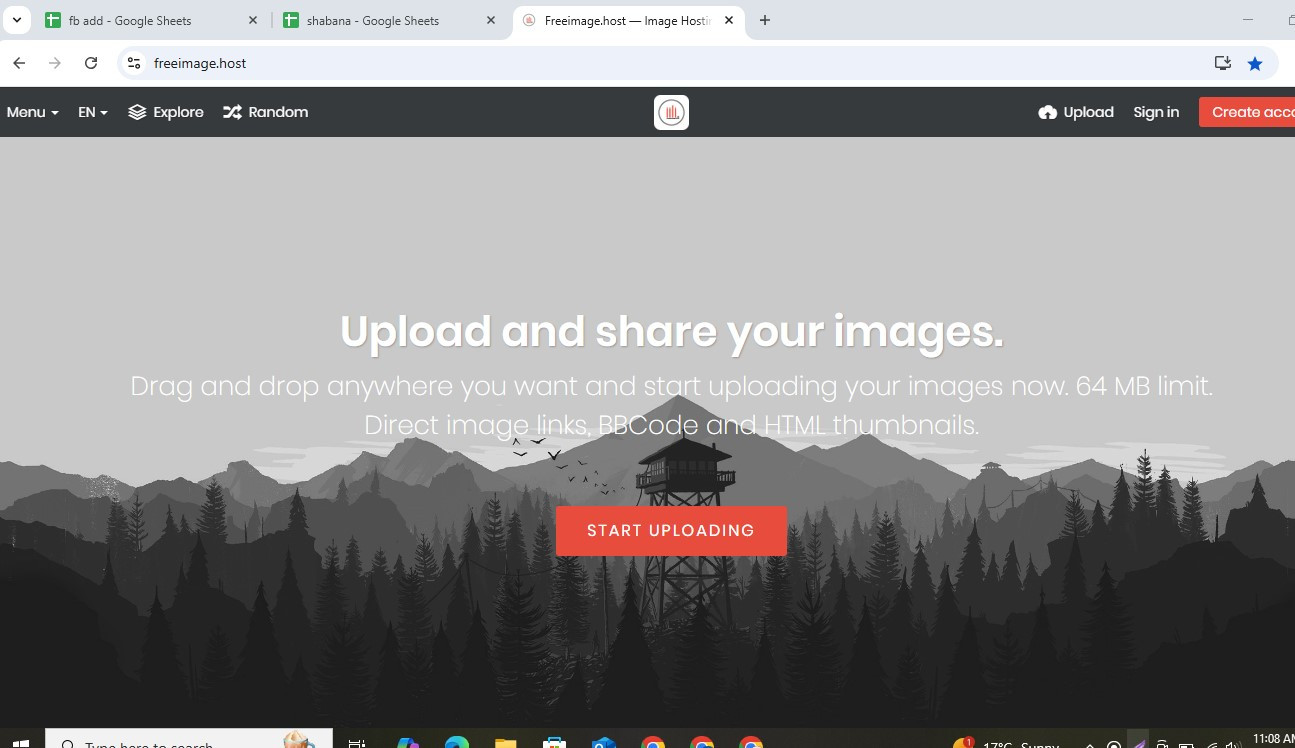
Task: Expand the Menu dropdown on Freeimage.host
Action: (x=32, y=112)
